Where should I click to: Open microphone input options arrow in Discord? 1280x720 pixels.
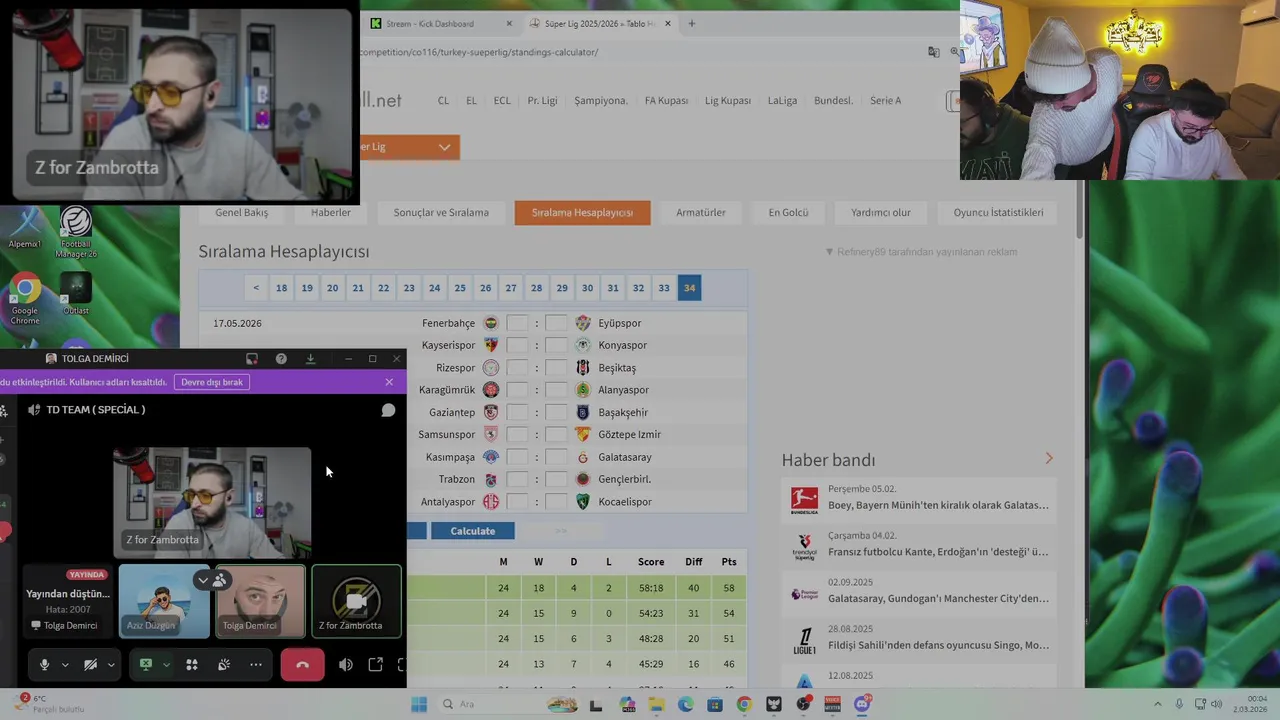(x=65, y=665)
